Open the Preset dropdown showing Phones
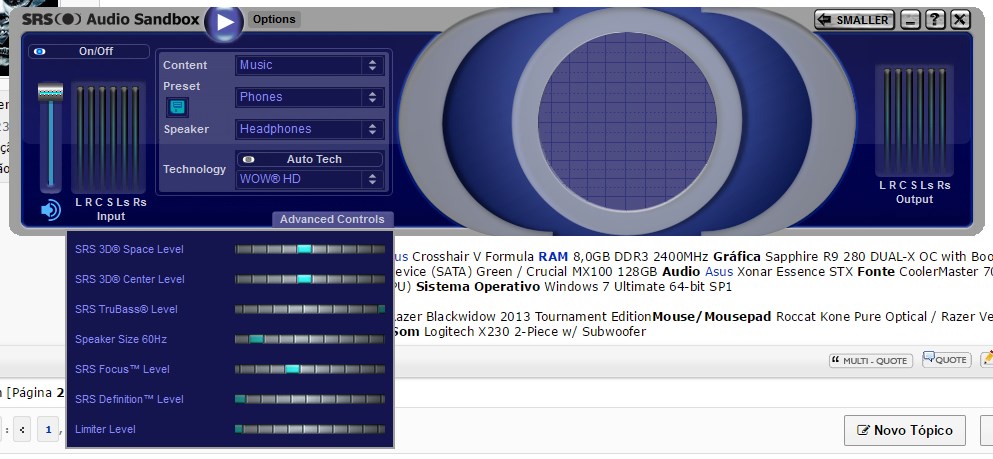 310,97
